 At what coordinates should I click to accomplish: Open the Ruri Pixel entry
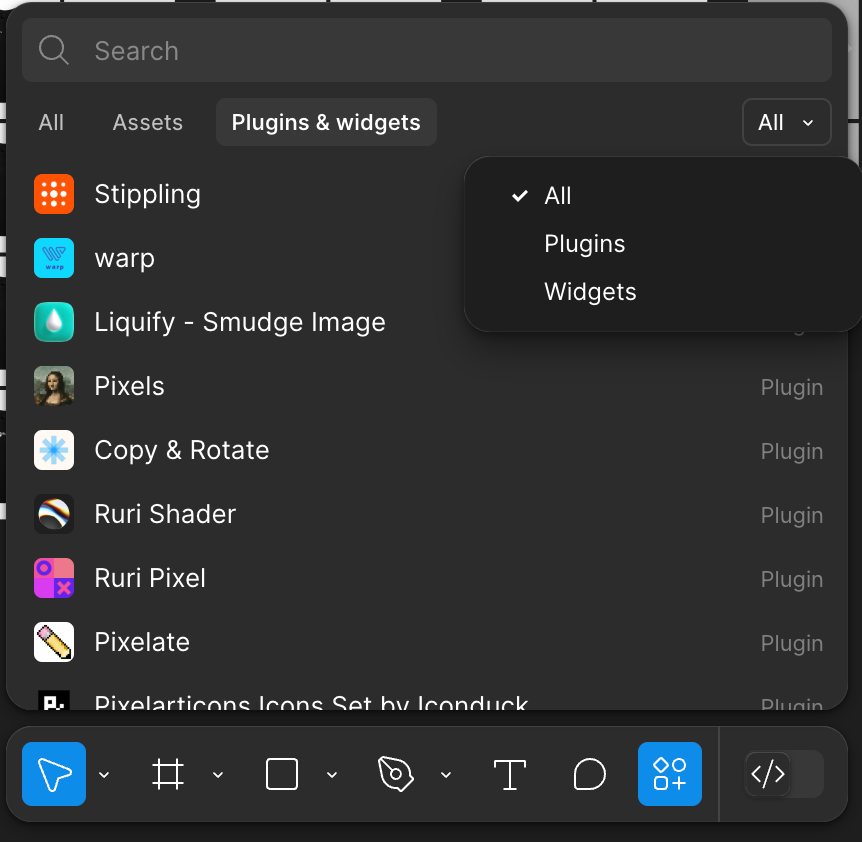coord(427,578)
